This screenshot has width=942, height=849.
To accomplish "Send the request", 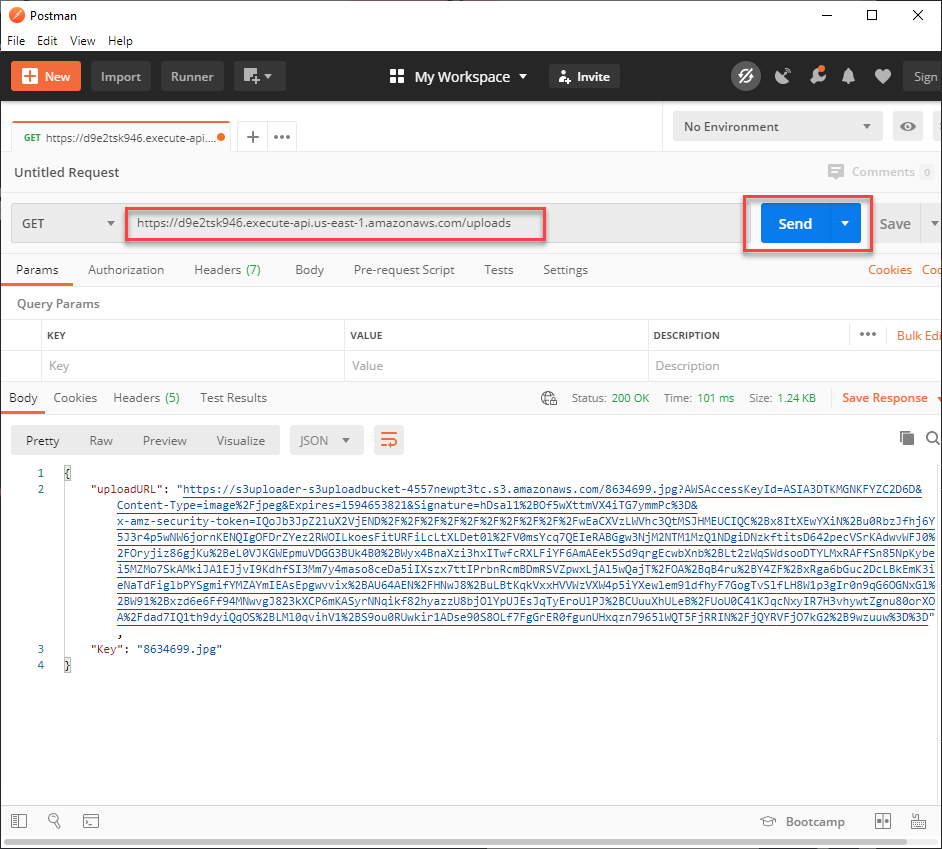I will coord(795,224).
